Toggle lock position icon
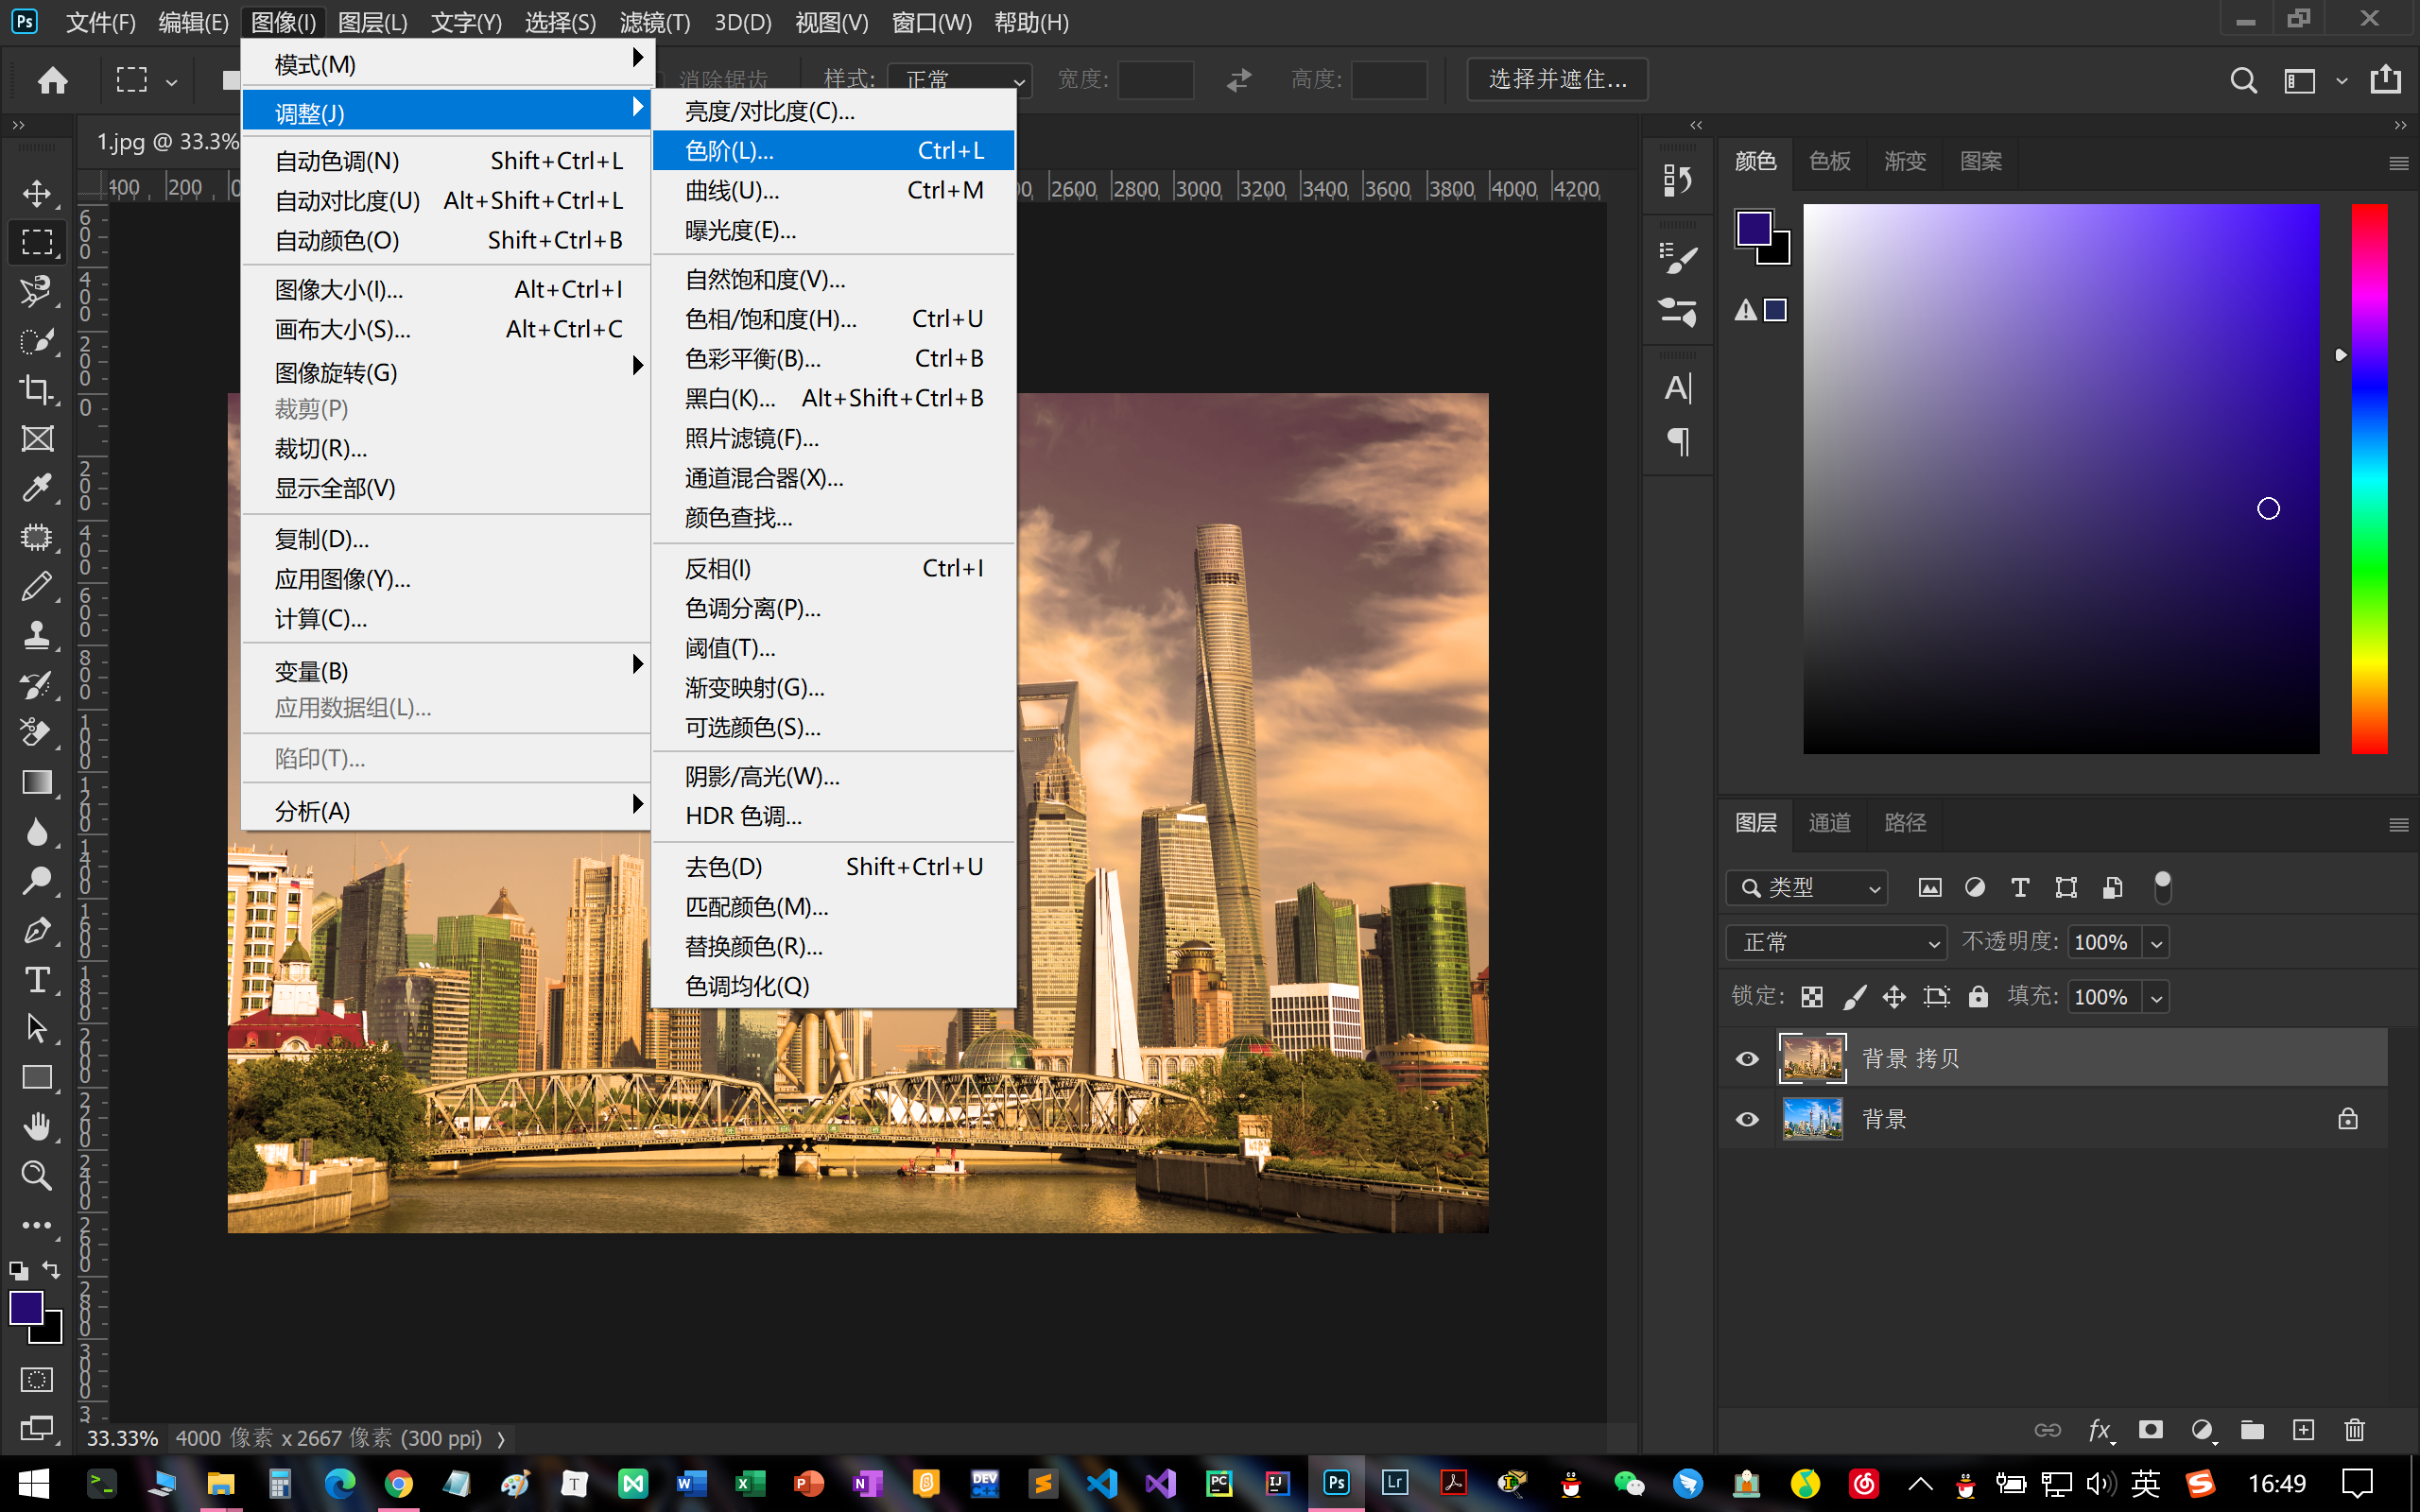The image size is (2420, 1512). 1894,996
